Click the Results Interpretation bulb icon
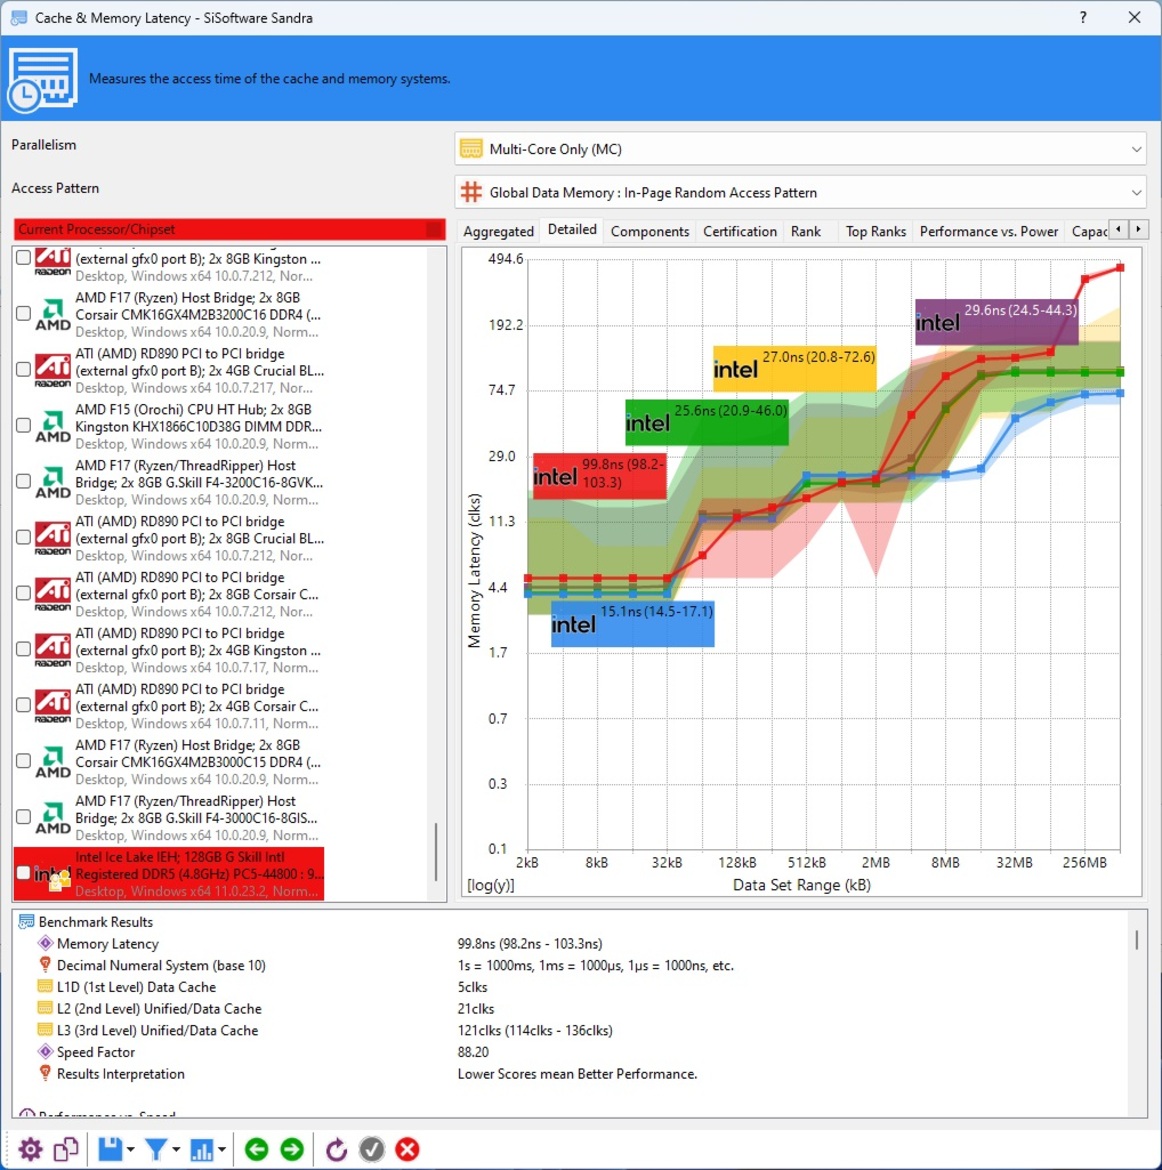Viewport: 1162px width, 1170px height. (x=45, y=1073)
